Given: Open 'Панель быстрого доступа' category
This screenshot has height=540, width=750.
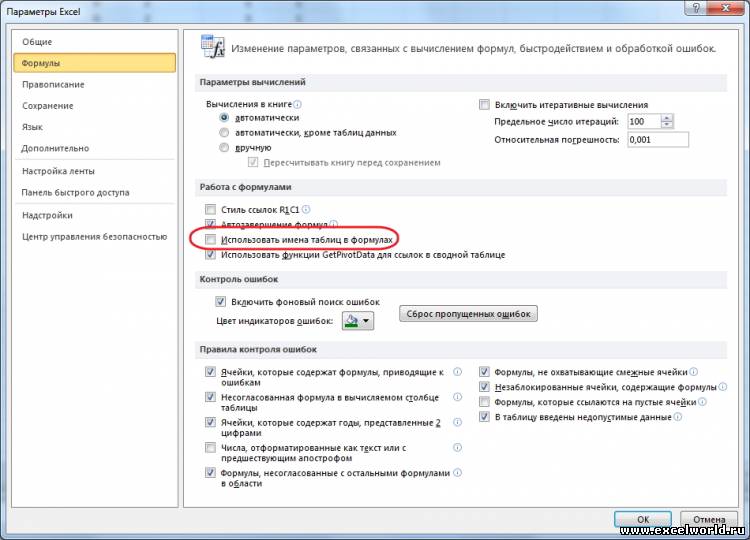Looking at the screenshot, I should coord(95,192).
